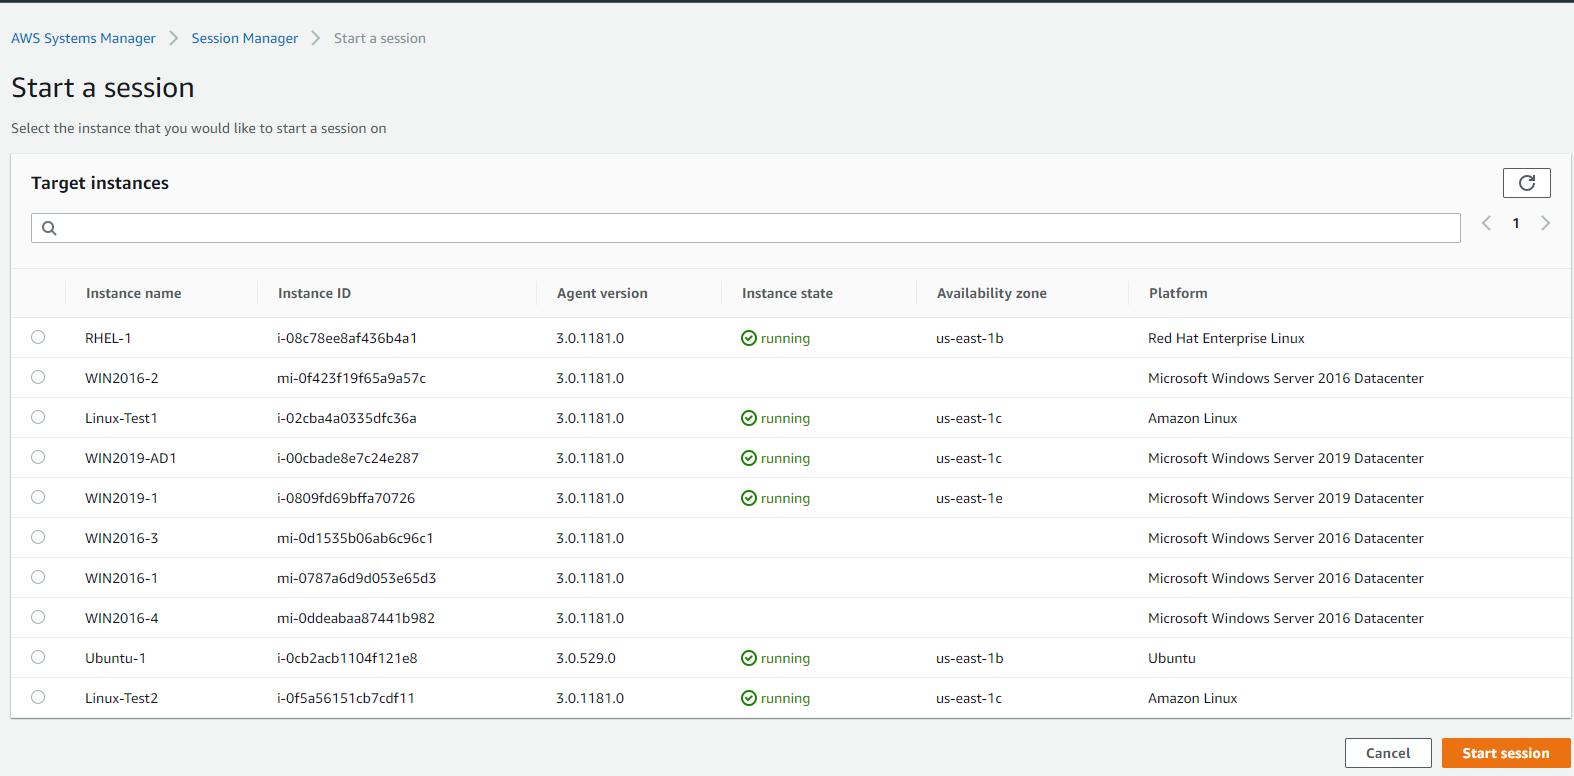Click instance ID i-00cbade8e7c24e287
Image resolution: width=1574 pixels, height=776 pixels.
[x=348, y=458]
